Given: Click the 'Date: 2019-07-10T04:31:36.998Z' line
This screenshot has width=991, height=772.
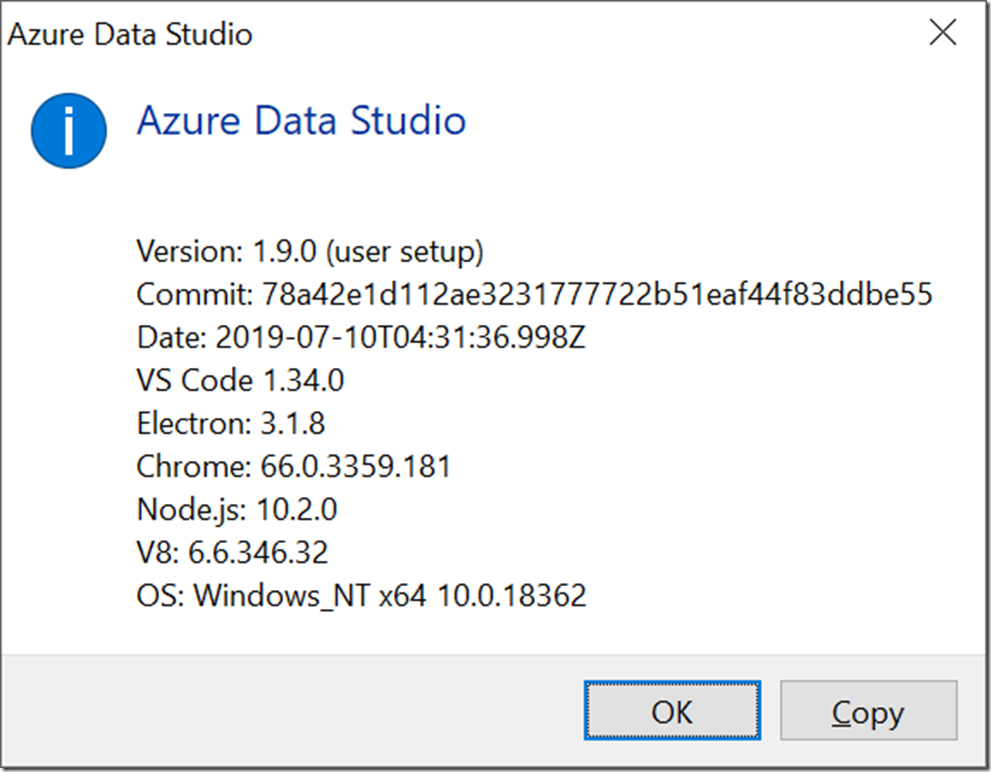Looking at the screenshot, I should (361, 337).
